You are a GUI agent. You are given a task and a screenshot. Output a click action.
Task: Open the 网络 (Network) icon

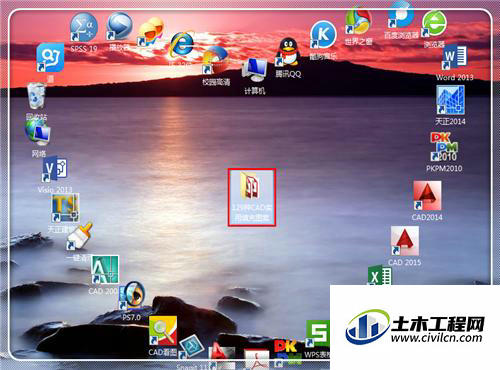(38, 133)
